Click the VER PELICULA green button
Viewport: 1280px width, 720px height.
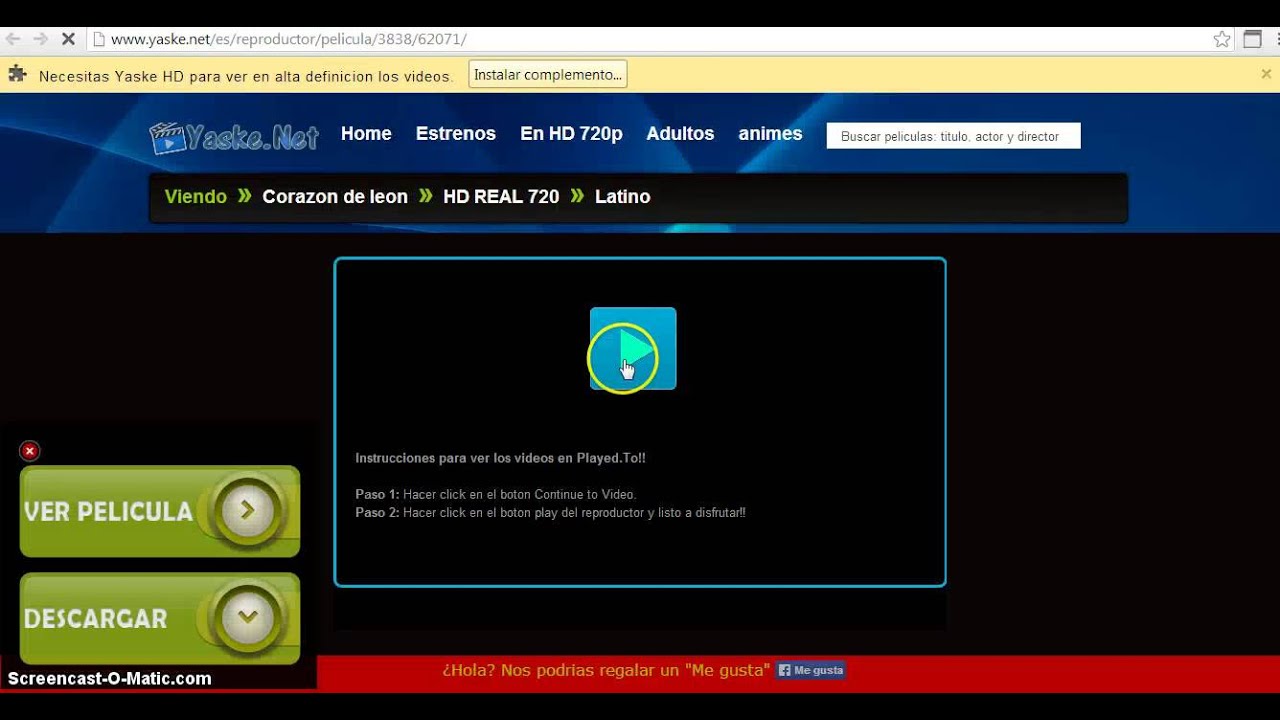click(x=160, y=511)
